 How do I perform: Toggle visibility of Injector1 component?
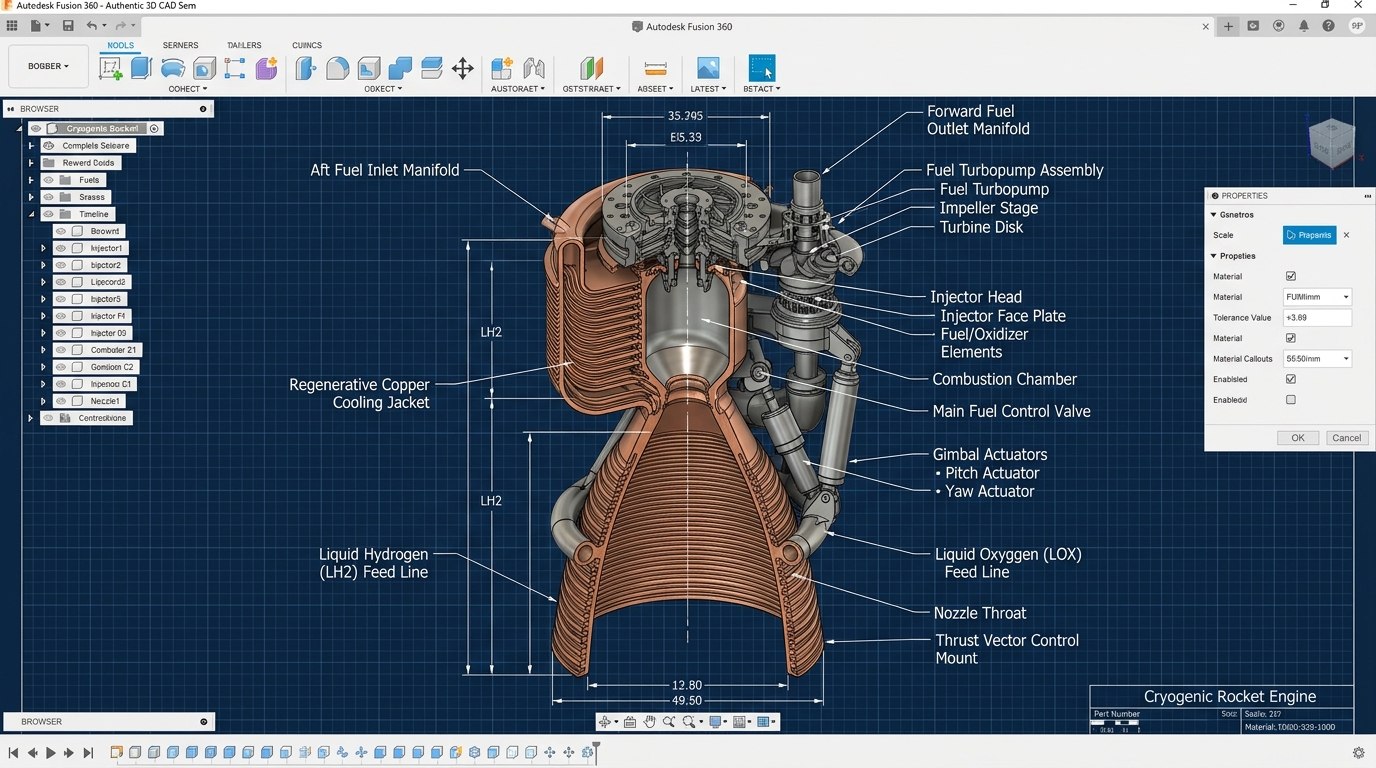[x=61, y=248]
